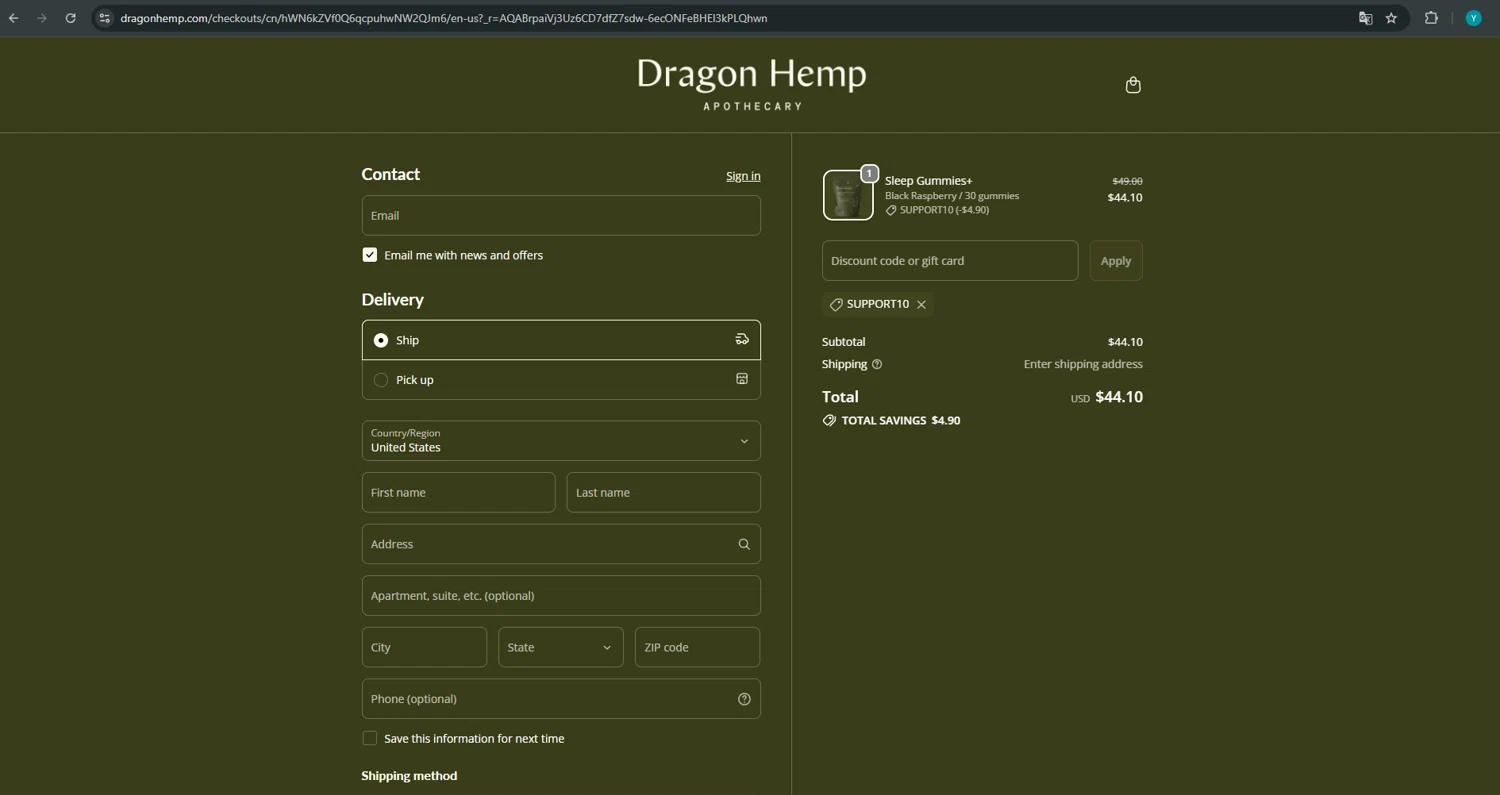Open the browser profile avatar

click(1473, 18)
